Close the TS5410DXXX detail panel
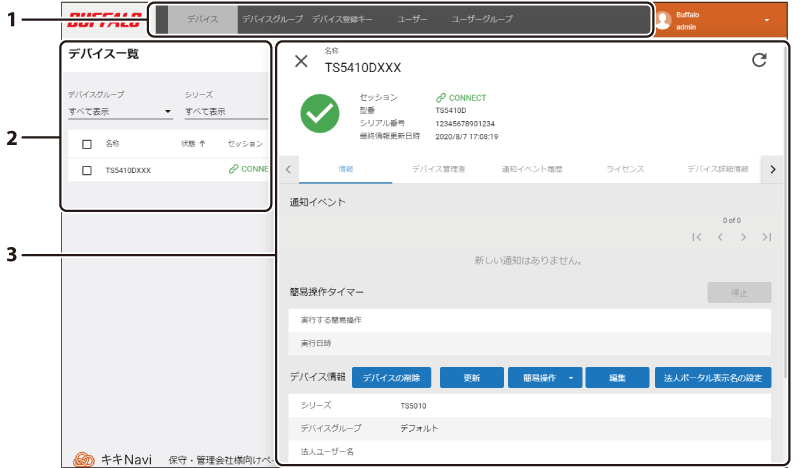The width and height of the screenshot is (800, 468). tap(301, 61)
